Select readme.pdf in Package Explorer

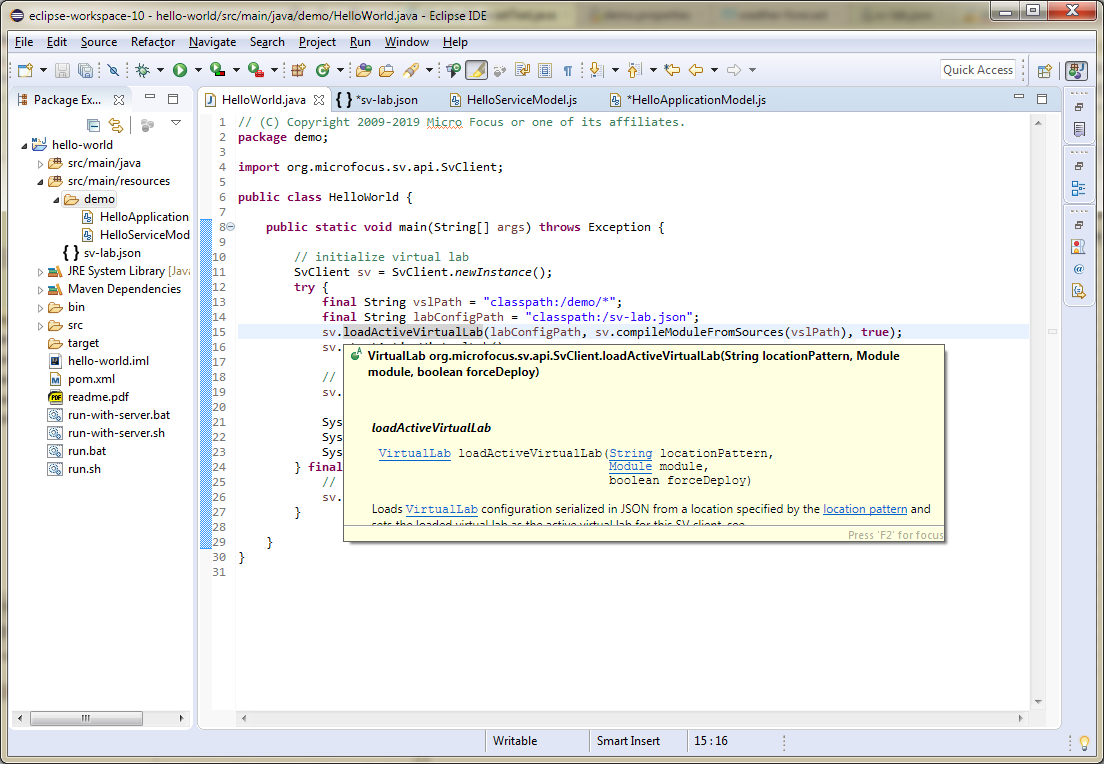(x=89, y=397)
